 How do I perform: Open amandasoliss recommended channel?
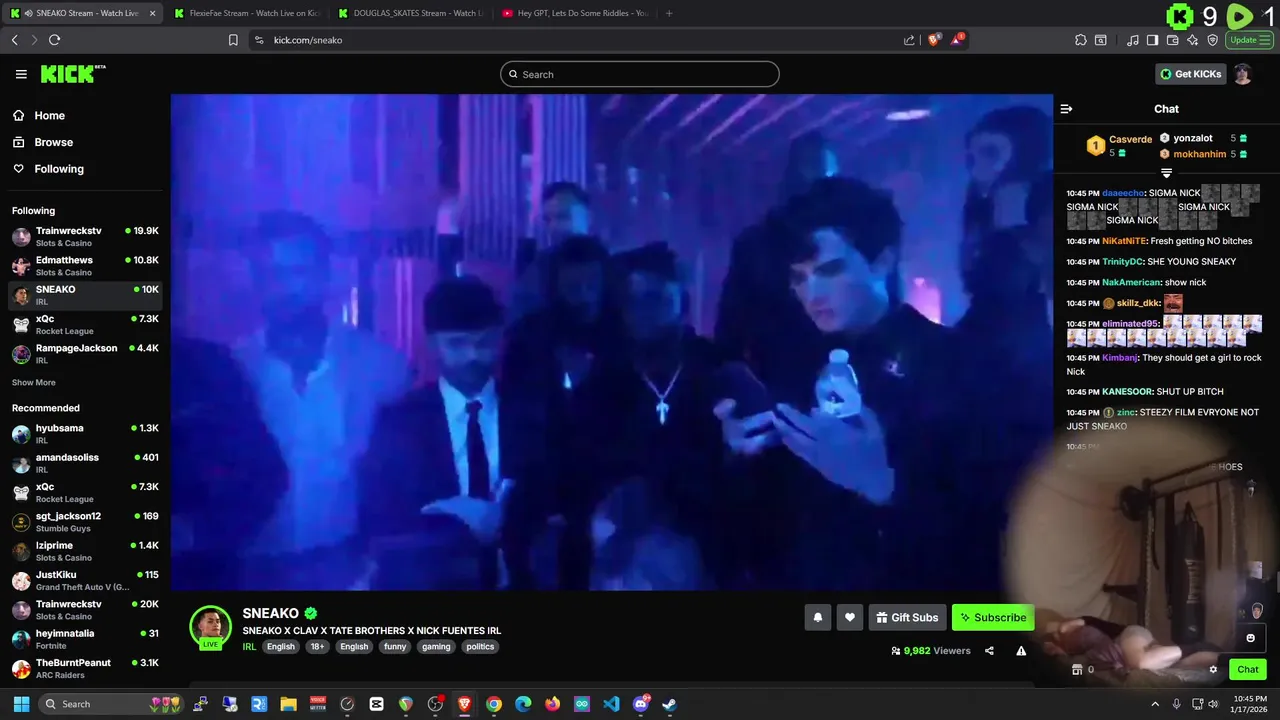pyautogui.click(x=85, y=463)
